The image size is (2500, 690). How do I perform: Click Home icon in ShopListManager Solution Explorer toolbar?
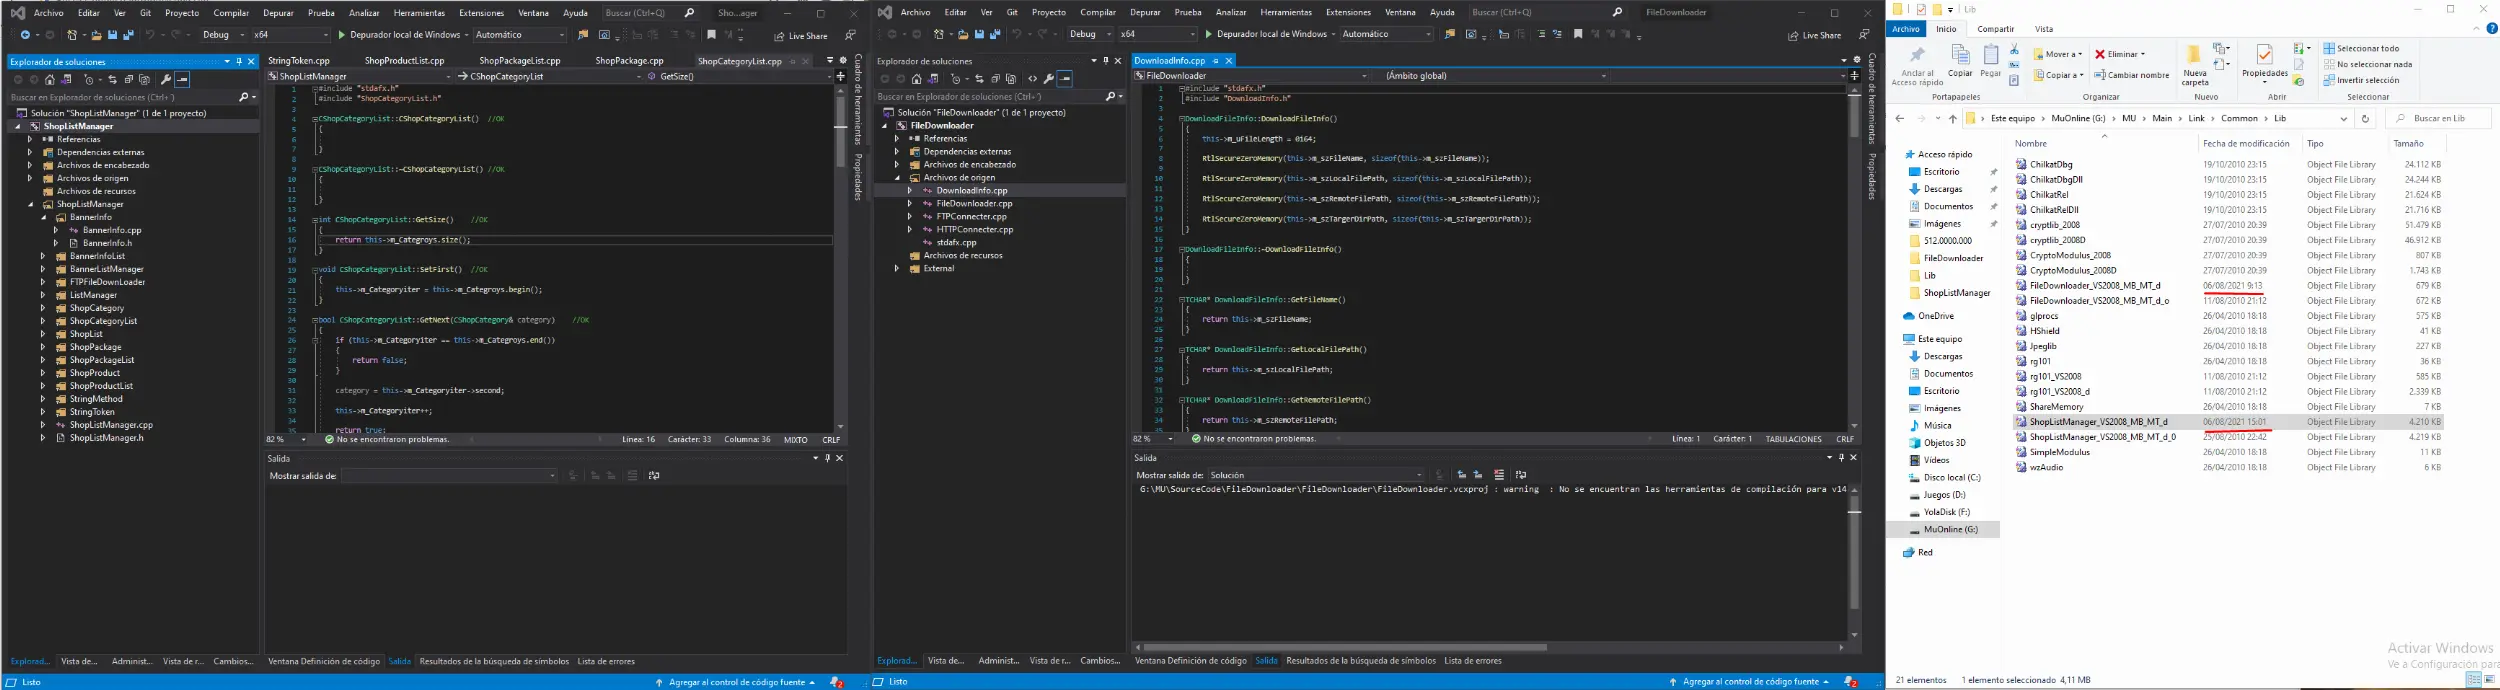[50, 79]
